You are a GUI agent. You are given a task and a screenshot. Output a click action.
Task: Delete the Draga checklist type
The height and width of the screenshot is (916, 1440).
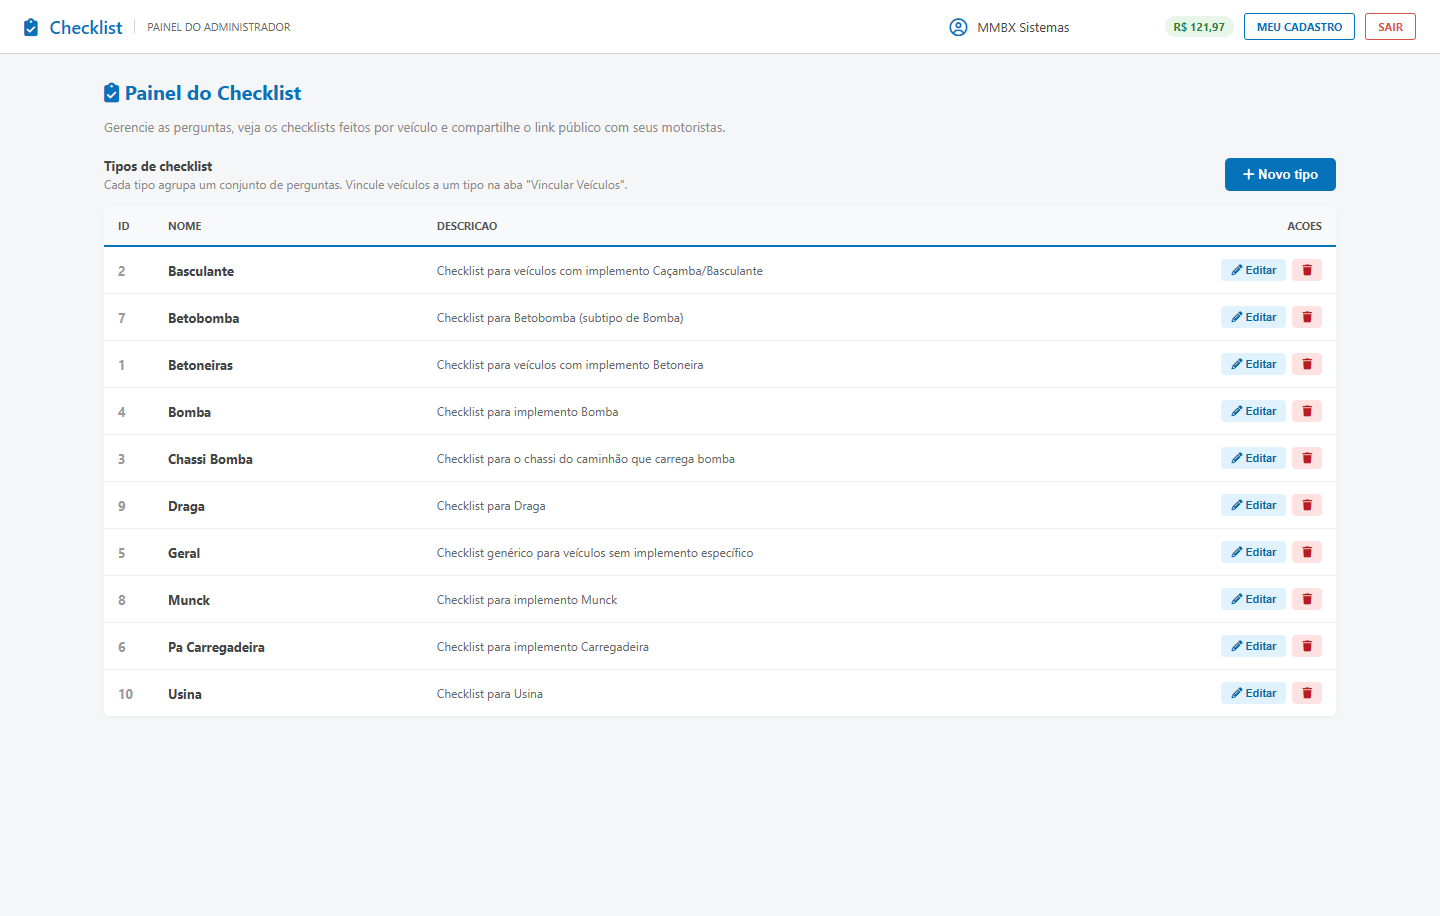(1307, 505)
